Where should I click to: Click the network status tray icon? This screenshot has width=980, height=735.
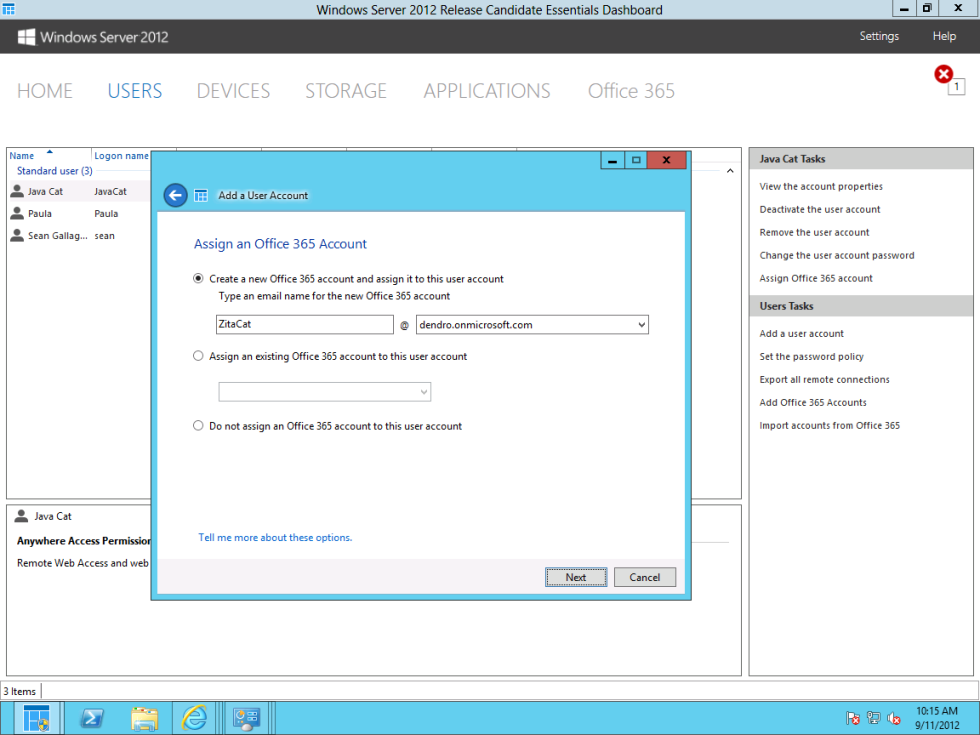point(874,717)
